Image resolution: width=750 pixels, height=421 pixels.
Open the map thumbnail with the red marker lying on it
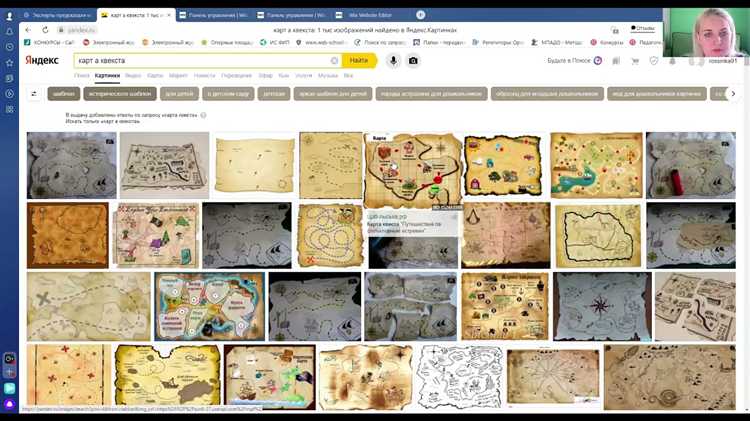click(691, 165)
